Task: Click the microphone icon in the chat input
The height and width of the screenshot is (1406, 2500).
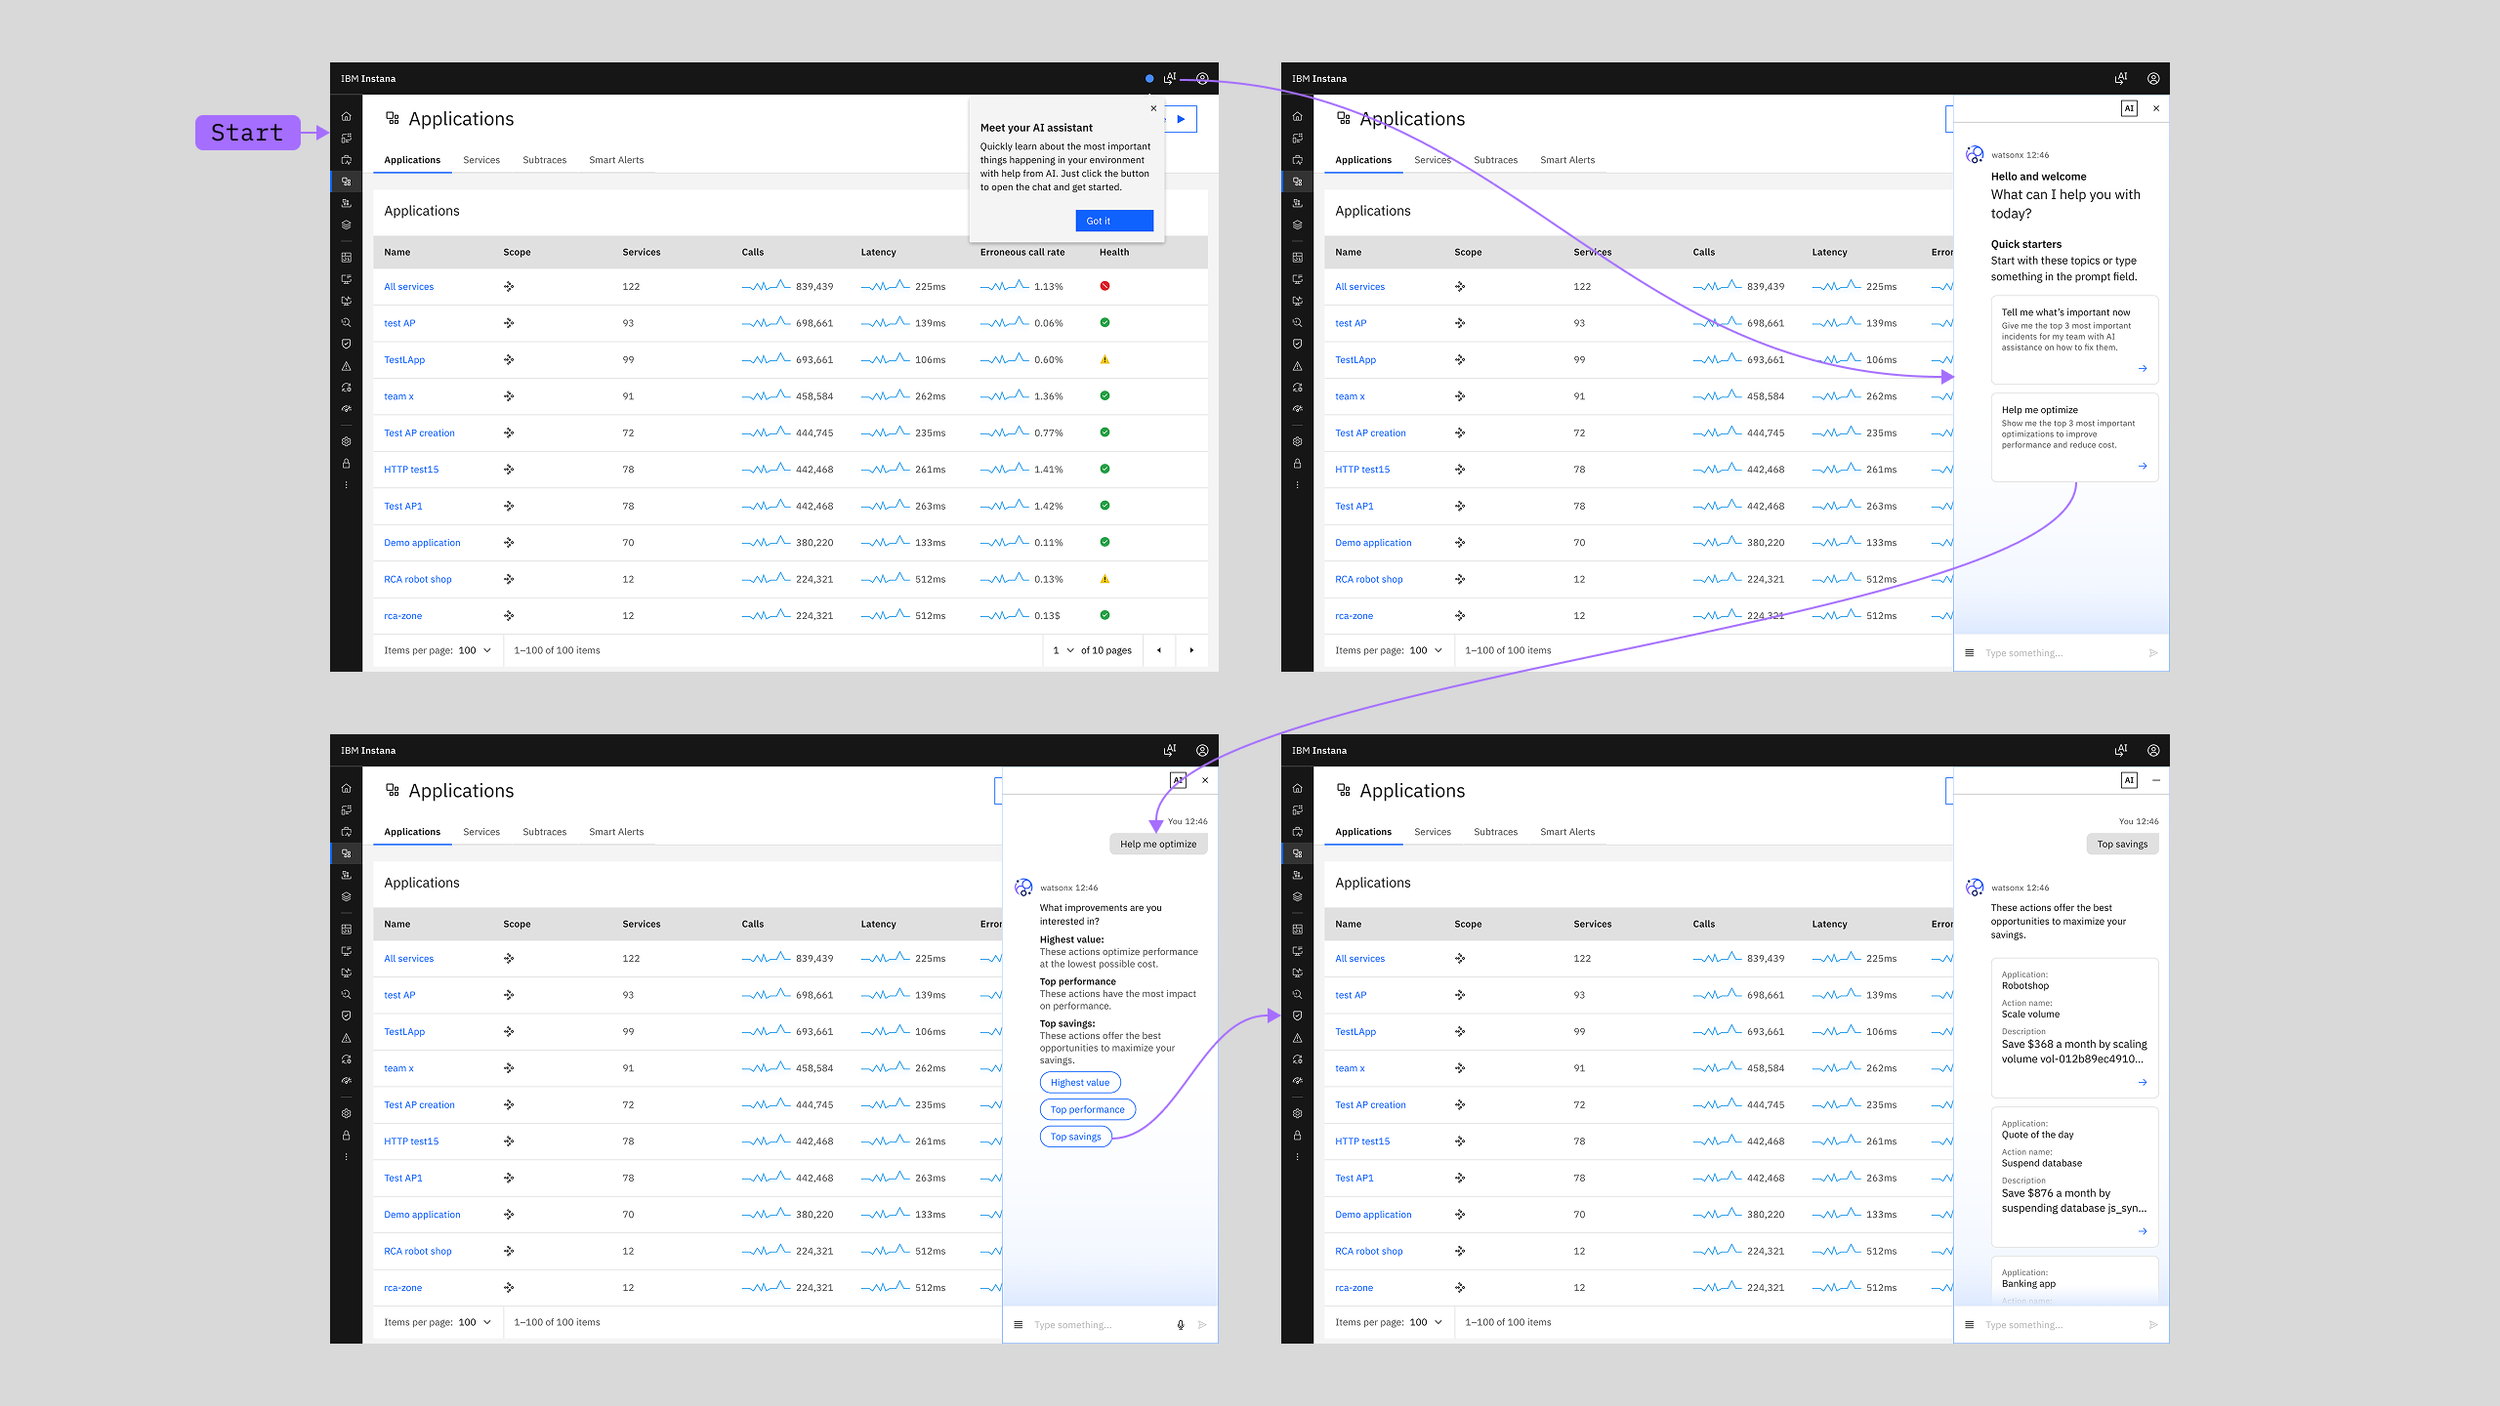Action: tap(1180, 1324)
